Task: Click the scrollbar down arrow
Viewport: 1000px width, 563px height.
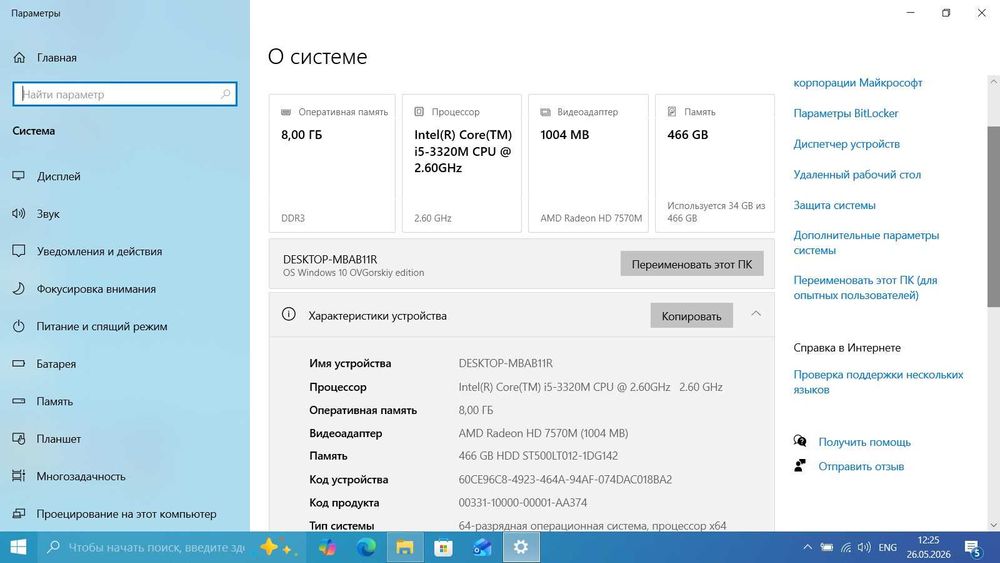Action: coord(994,525)
